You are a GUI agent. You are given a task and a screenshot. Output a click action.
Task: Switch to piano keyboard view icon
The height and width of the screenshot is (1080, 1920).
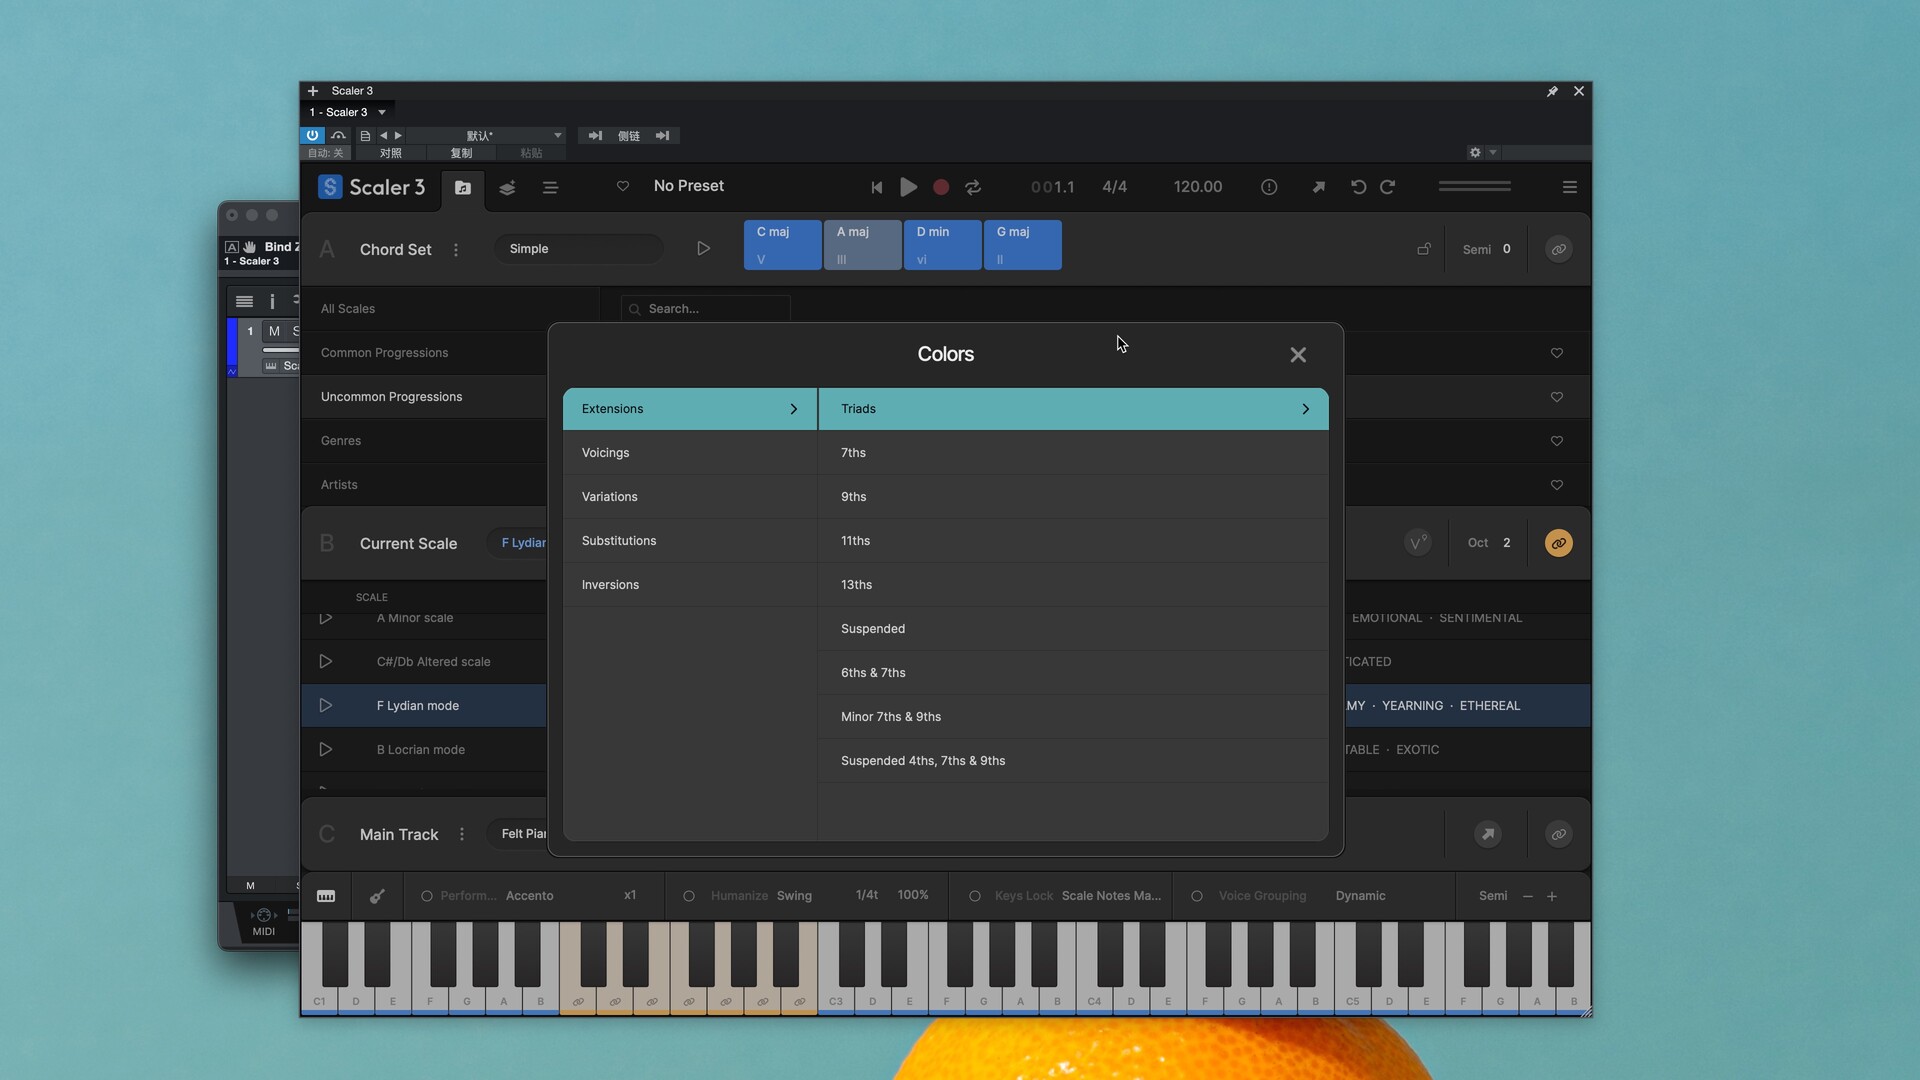tap(326, 896)
